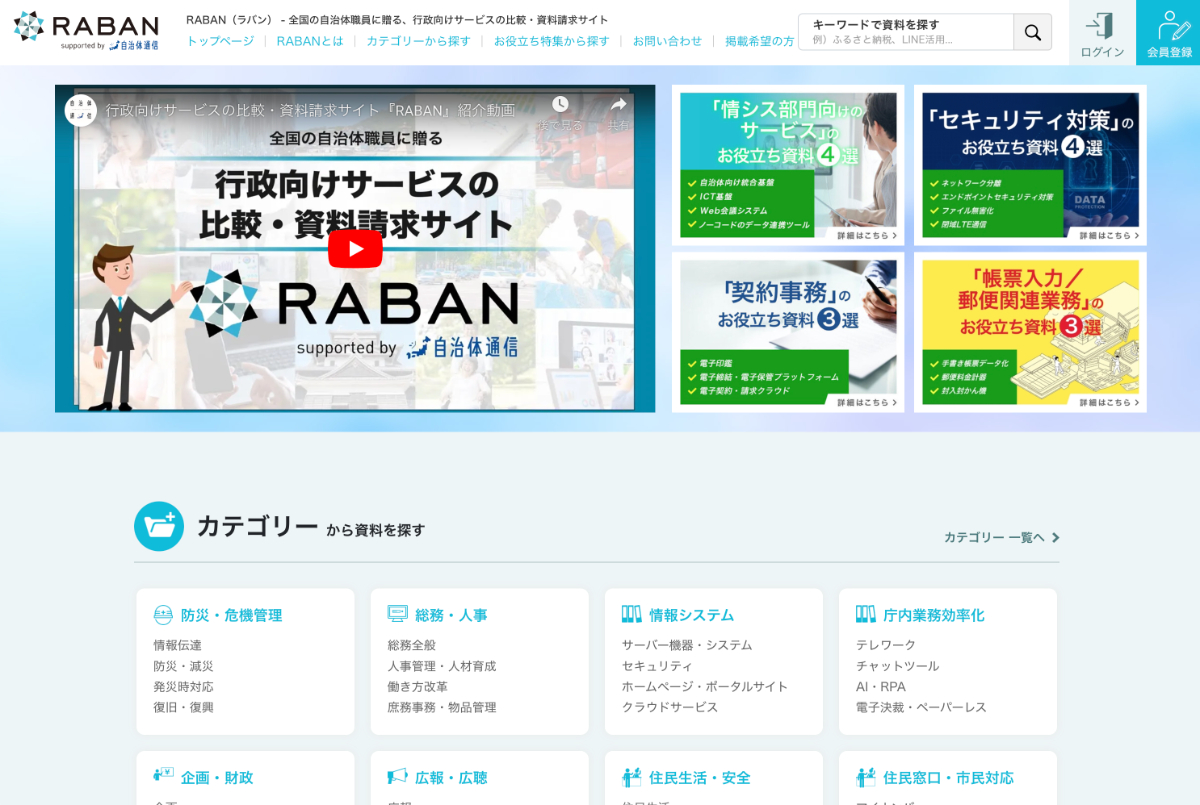Select the AI・RPA subcategory
The width and height of the screenshot is (1200, 805).
(880, 686)
